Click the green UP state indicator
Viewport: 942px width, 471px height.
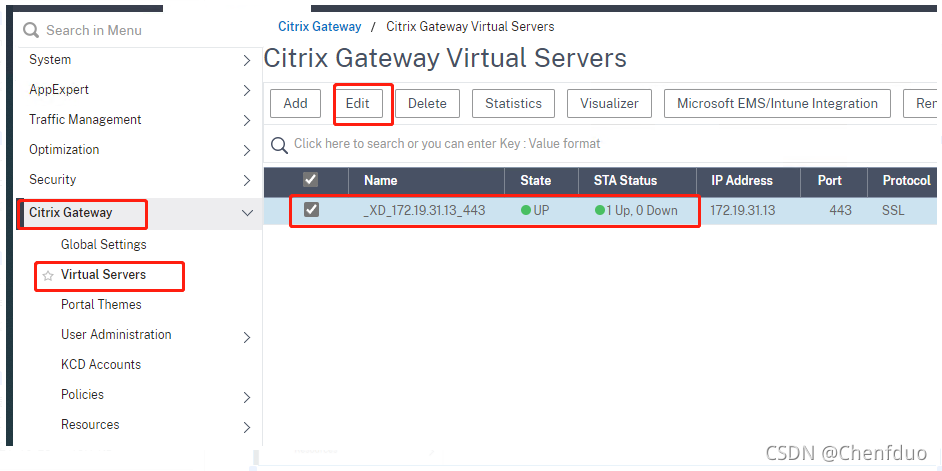click(x=527, y=211)
